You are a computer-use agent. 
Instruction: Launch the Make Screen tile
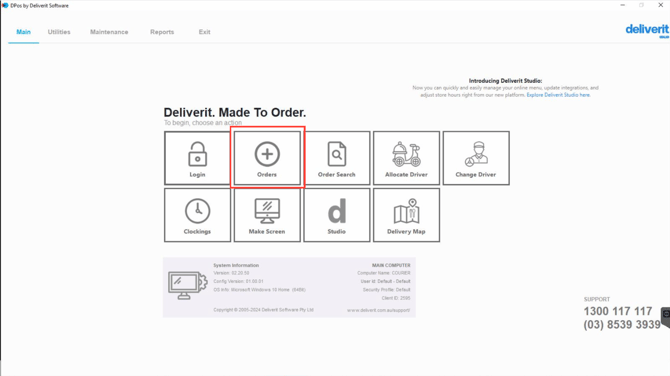click(267, 215)
